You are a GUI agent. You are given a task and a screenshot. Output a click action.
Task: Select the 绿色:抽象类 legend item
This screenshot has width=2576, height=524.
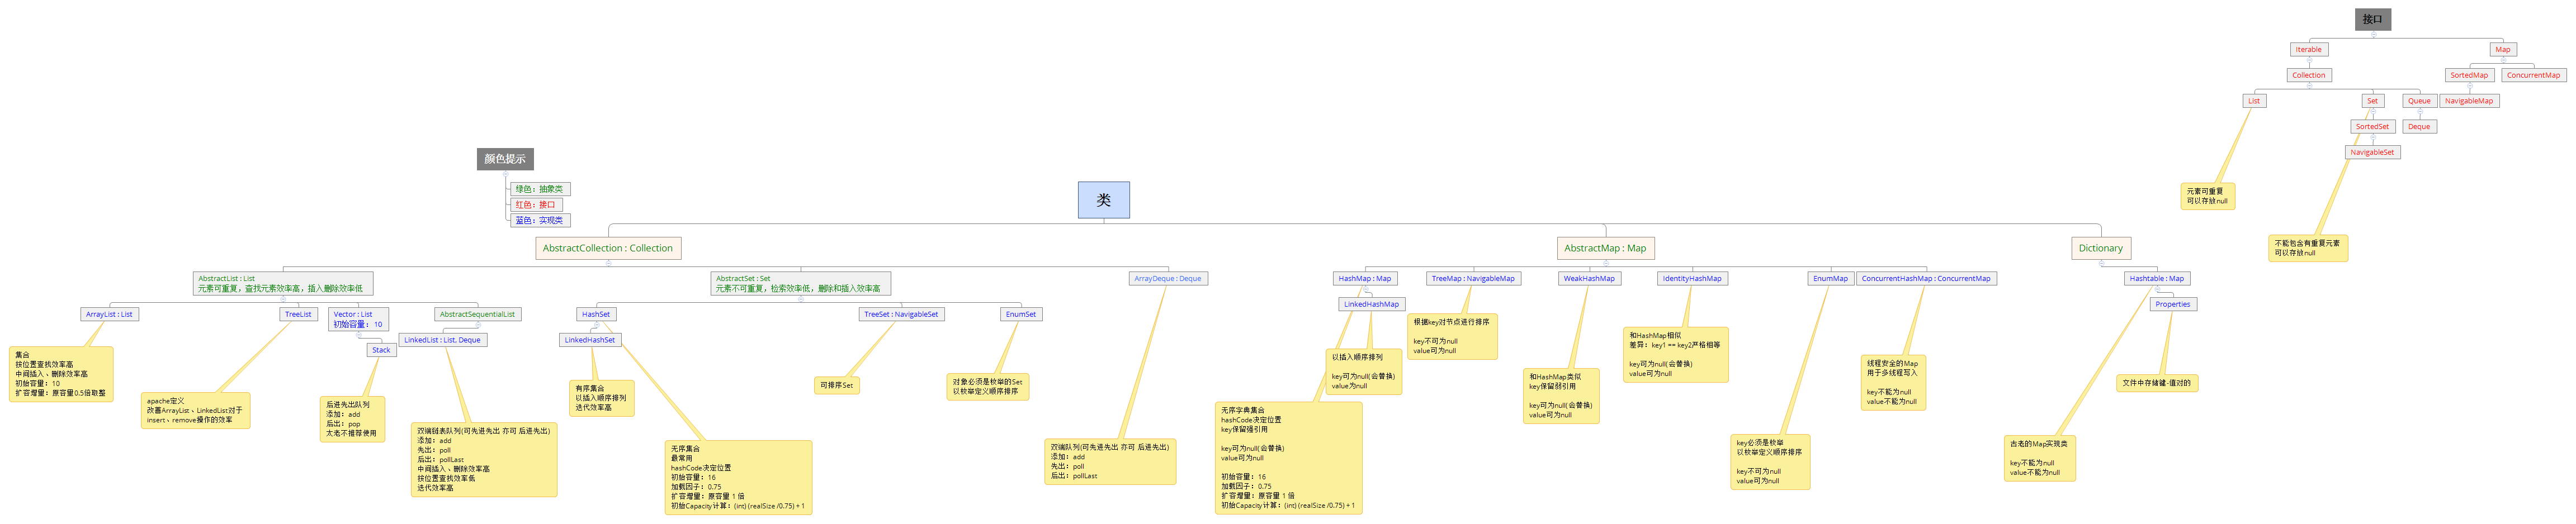[x=540, y=189]
